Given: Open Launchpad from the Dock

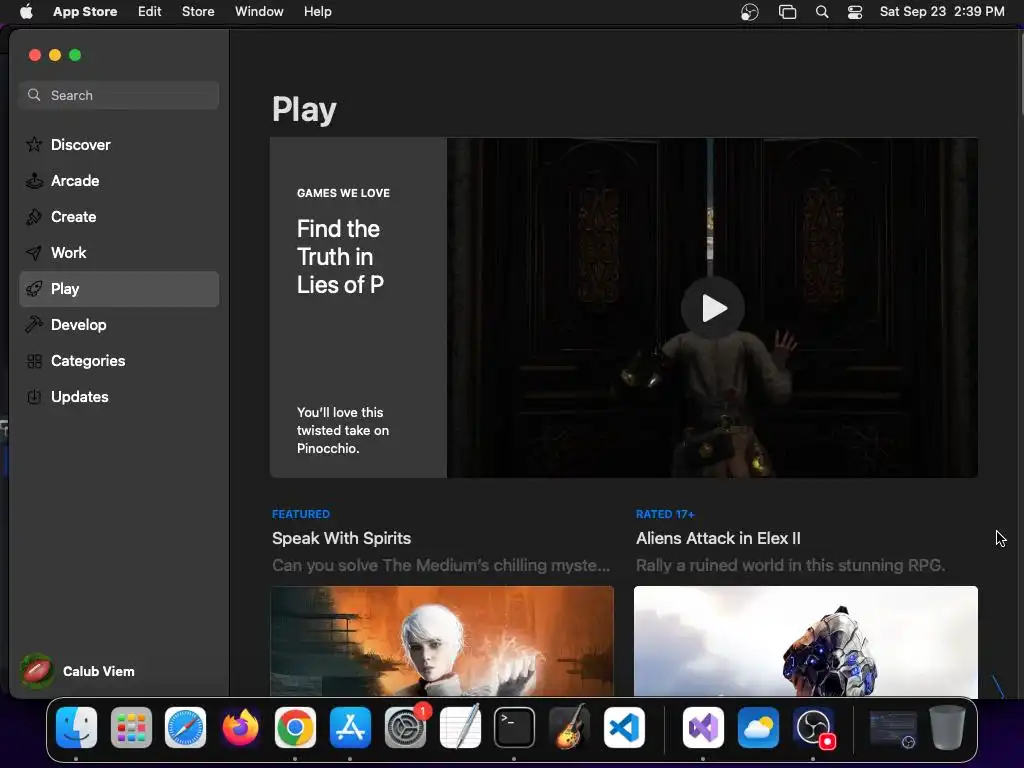Looking at the screenshot, I should pos(131,728).
